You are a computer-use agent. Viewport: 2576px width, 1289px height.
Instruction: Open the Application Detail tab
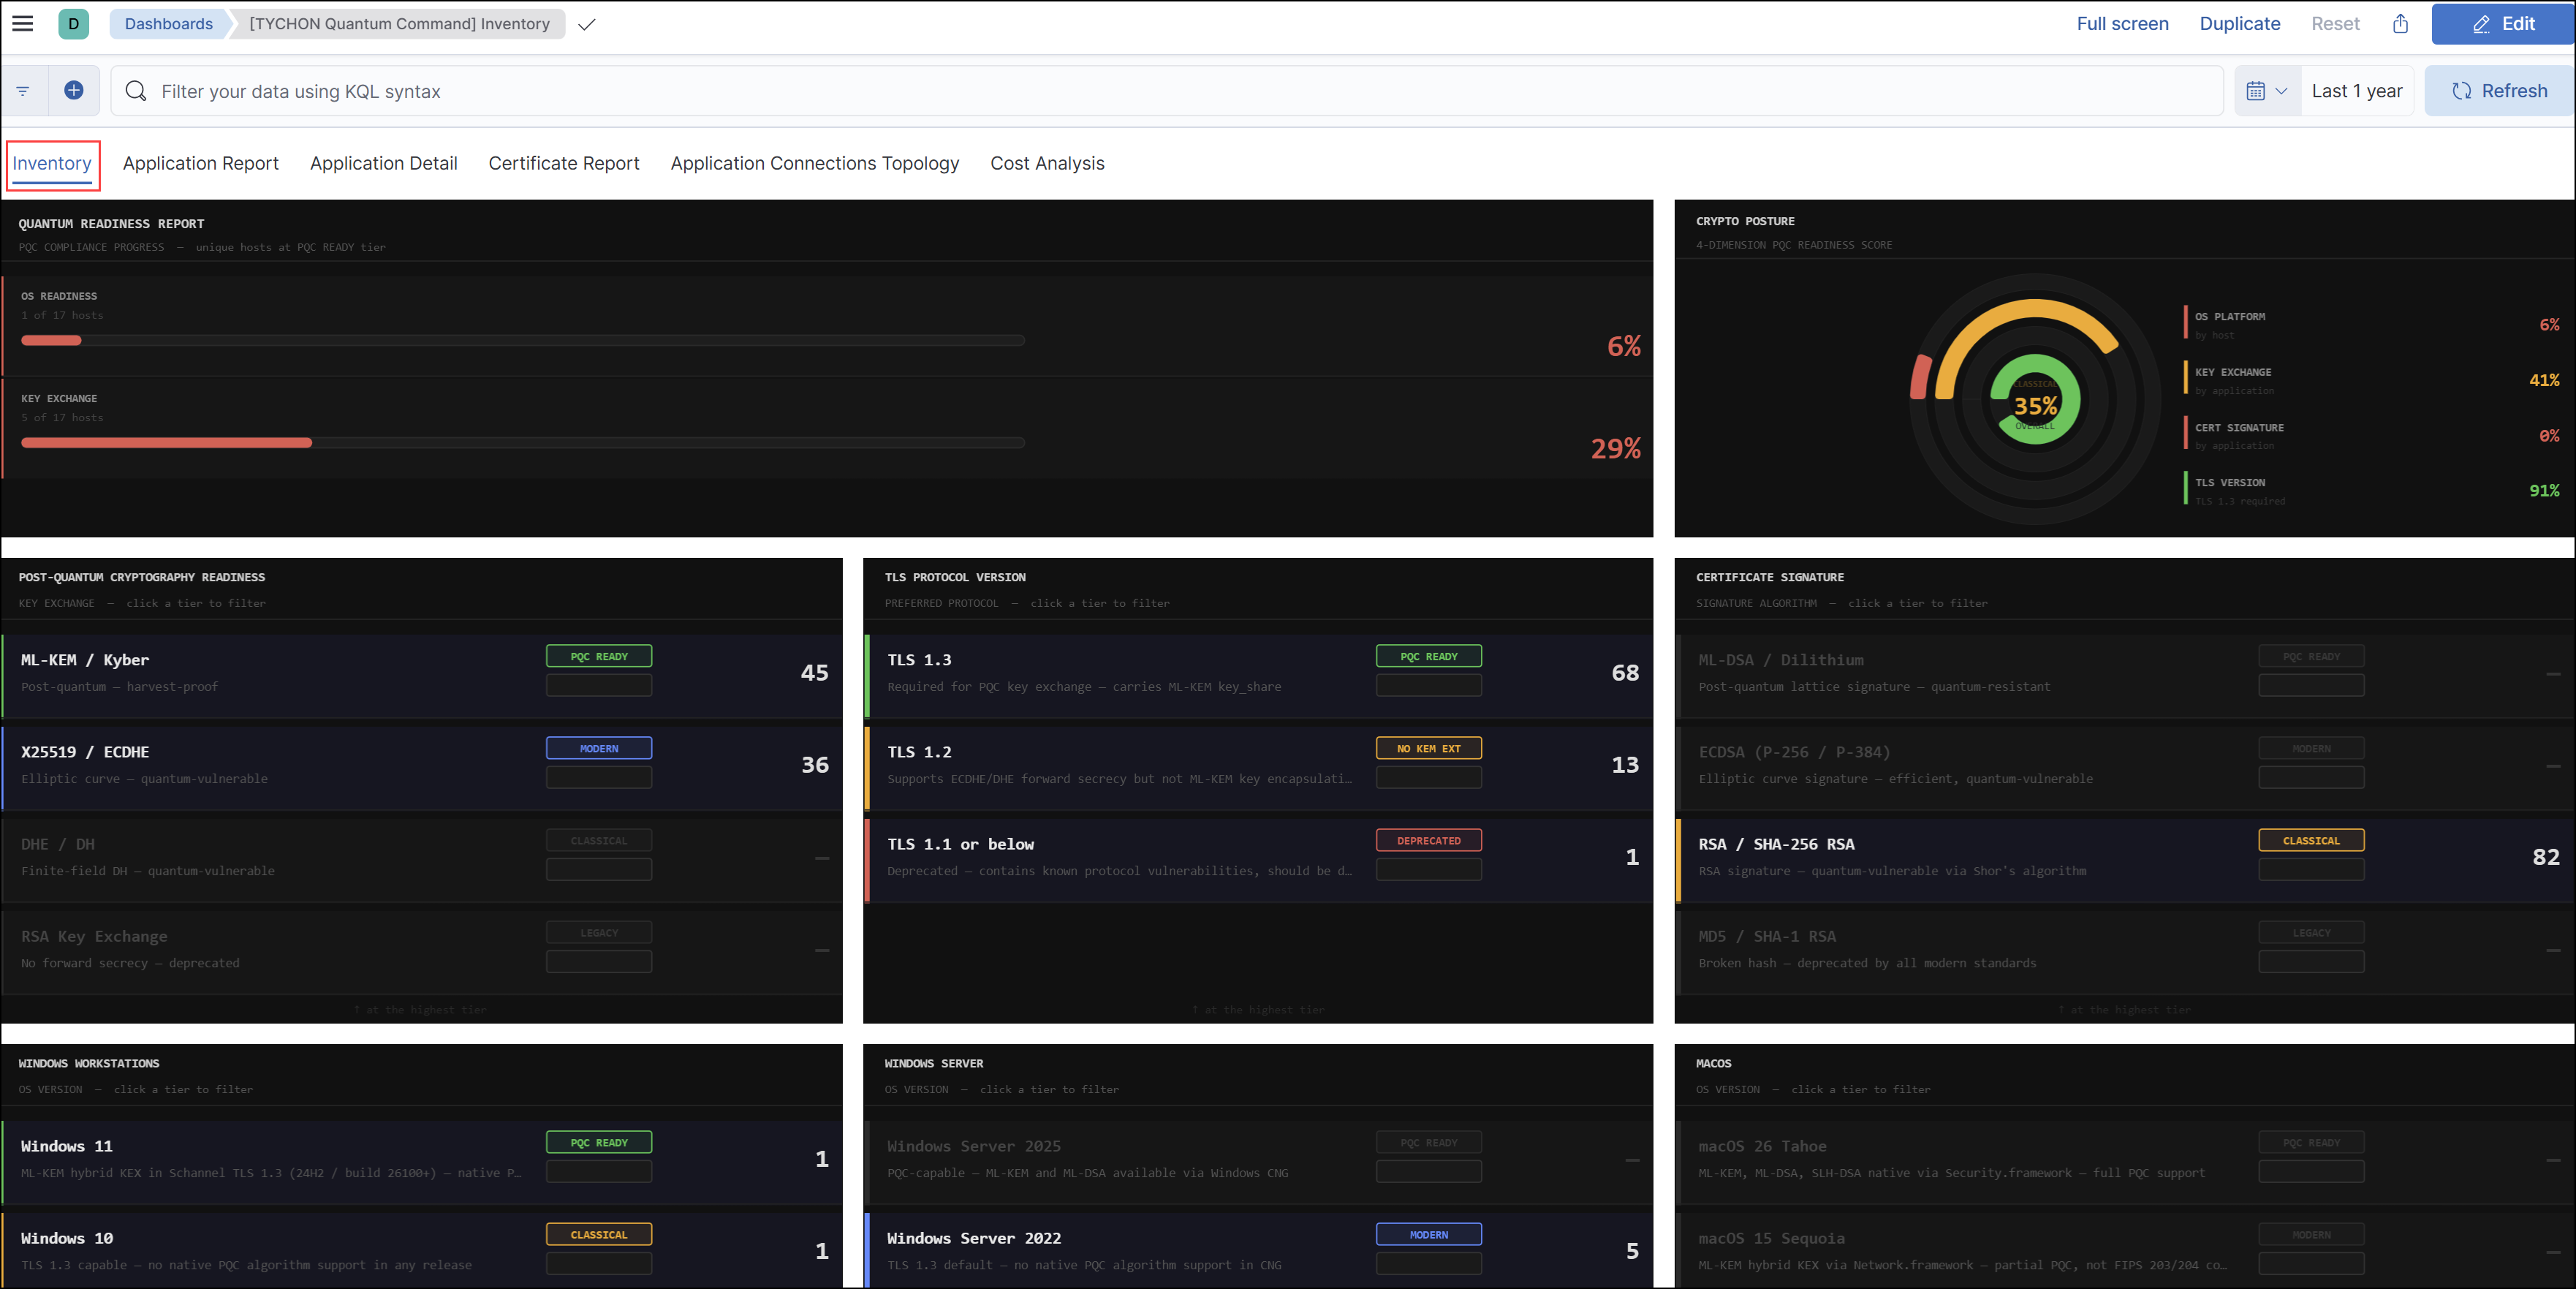pyautogui.click(x=383, y=163)
